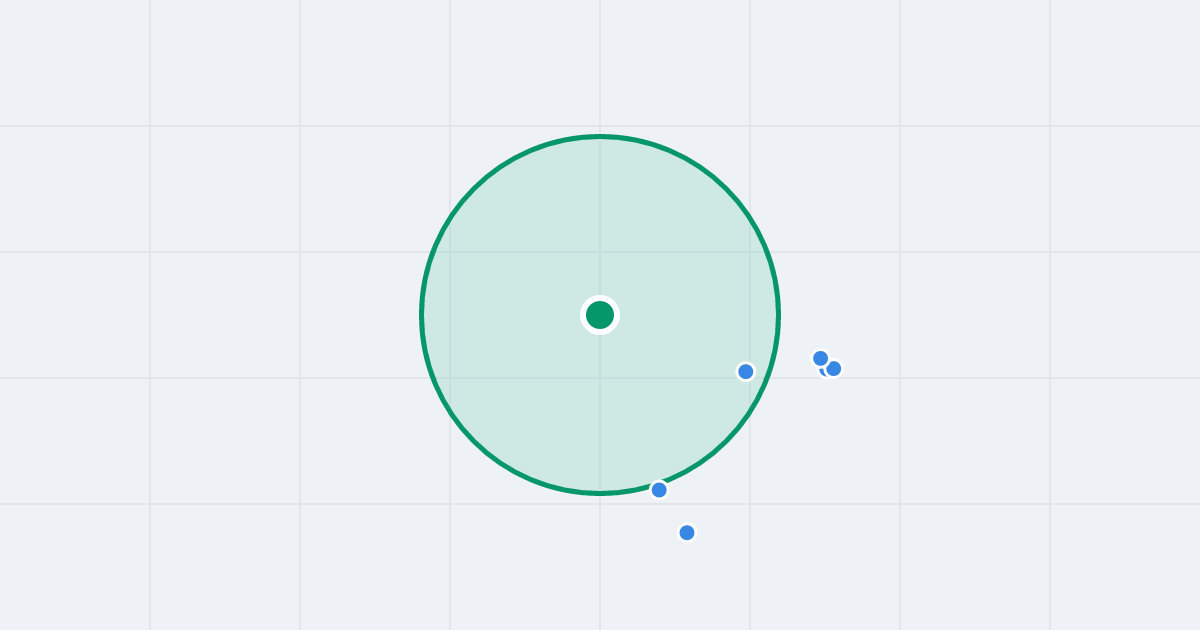Pick the lowest blue dot below the circle
This screenshot has height=630, width=1200.
pos(687,533)
